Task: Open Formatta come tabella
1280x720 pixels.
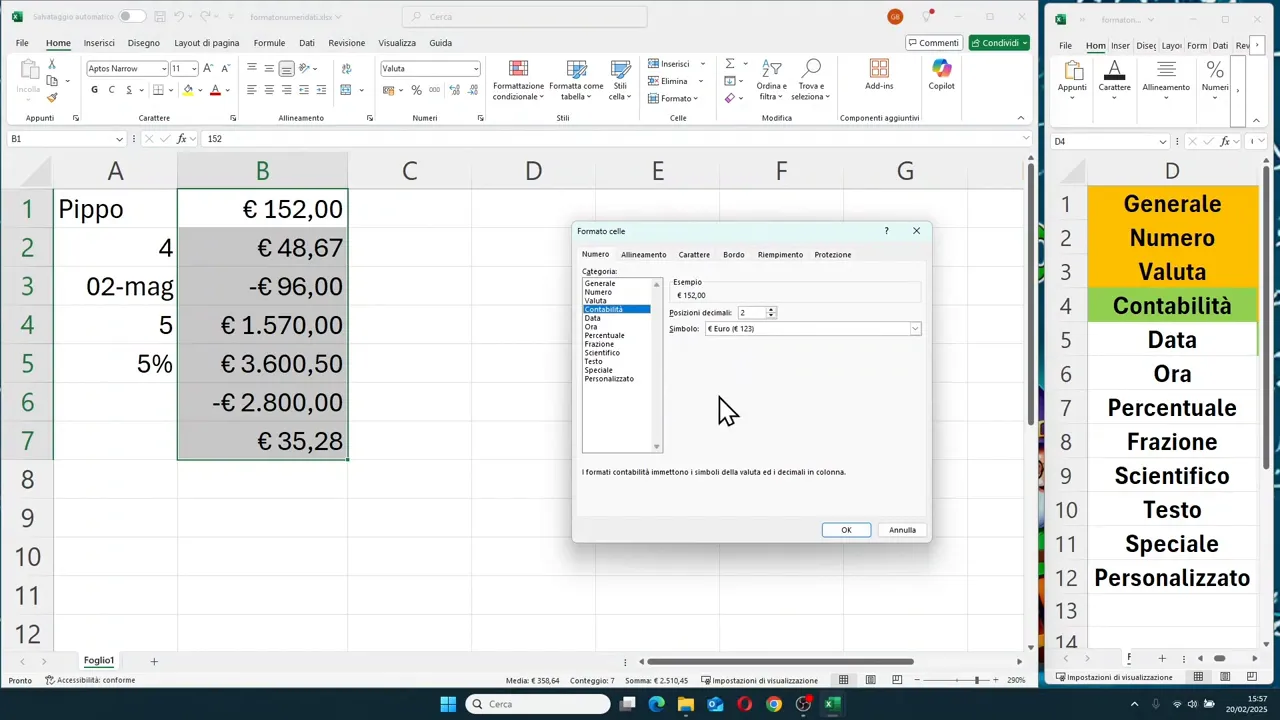Action: click(x=576, y=80)
